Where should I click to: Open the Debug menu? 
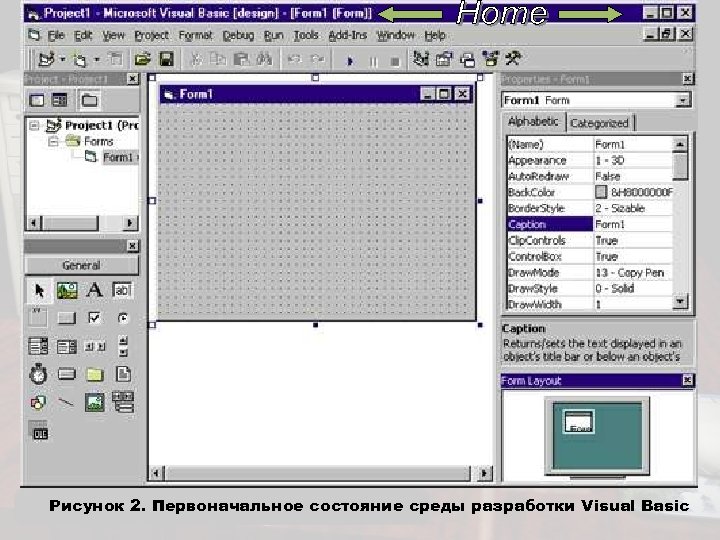pos(238,35)
